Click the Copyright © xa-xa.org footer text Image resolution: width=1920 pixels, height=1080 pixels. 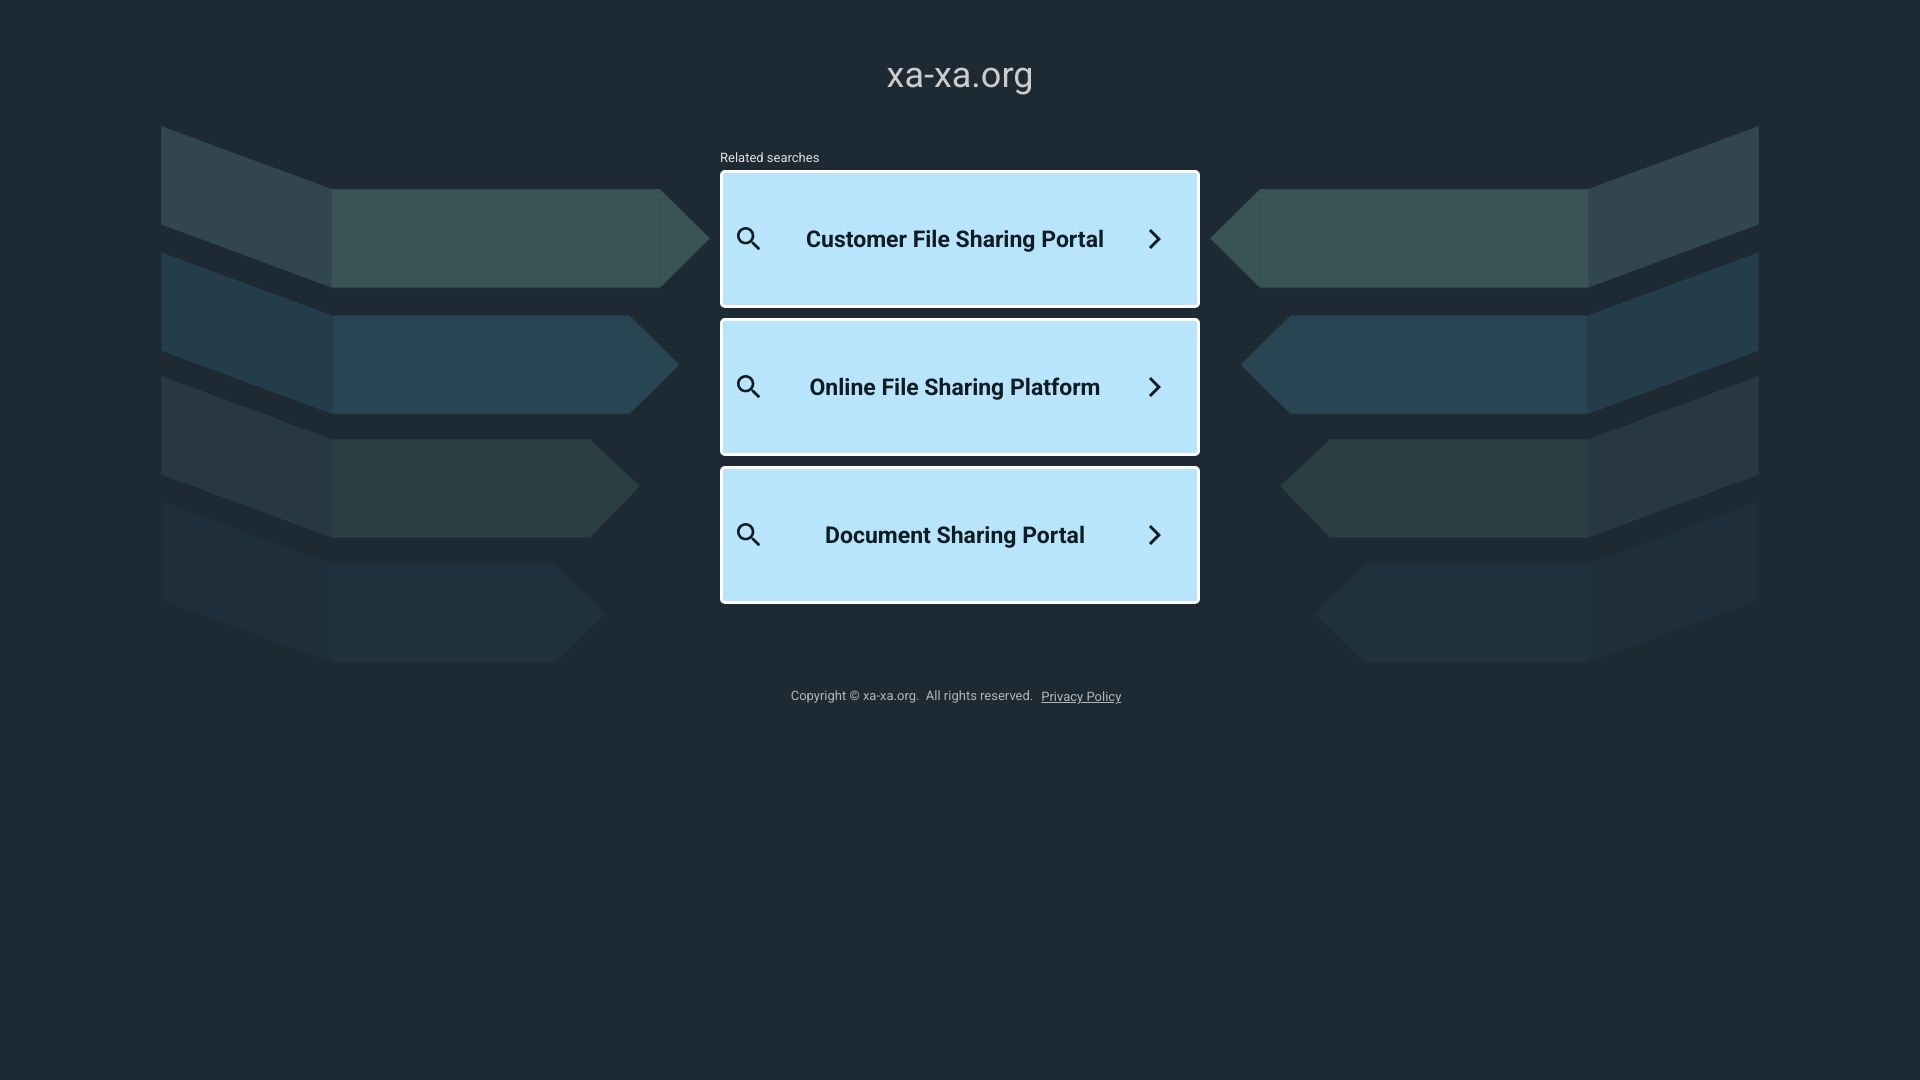[854, 696]
